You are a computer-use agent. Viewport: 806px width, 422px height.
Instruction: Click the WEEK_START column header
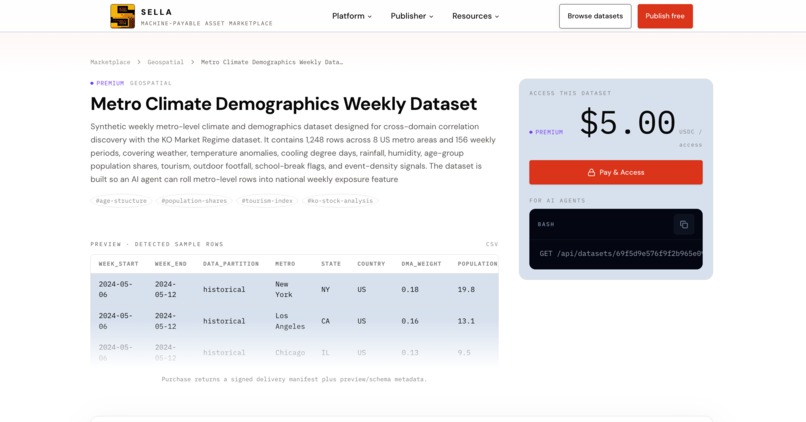point(119,264)
